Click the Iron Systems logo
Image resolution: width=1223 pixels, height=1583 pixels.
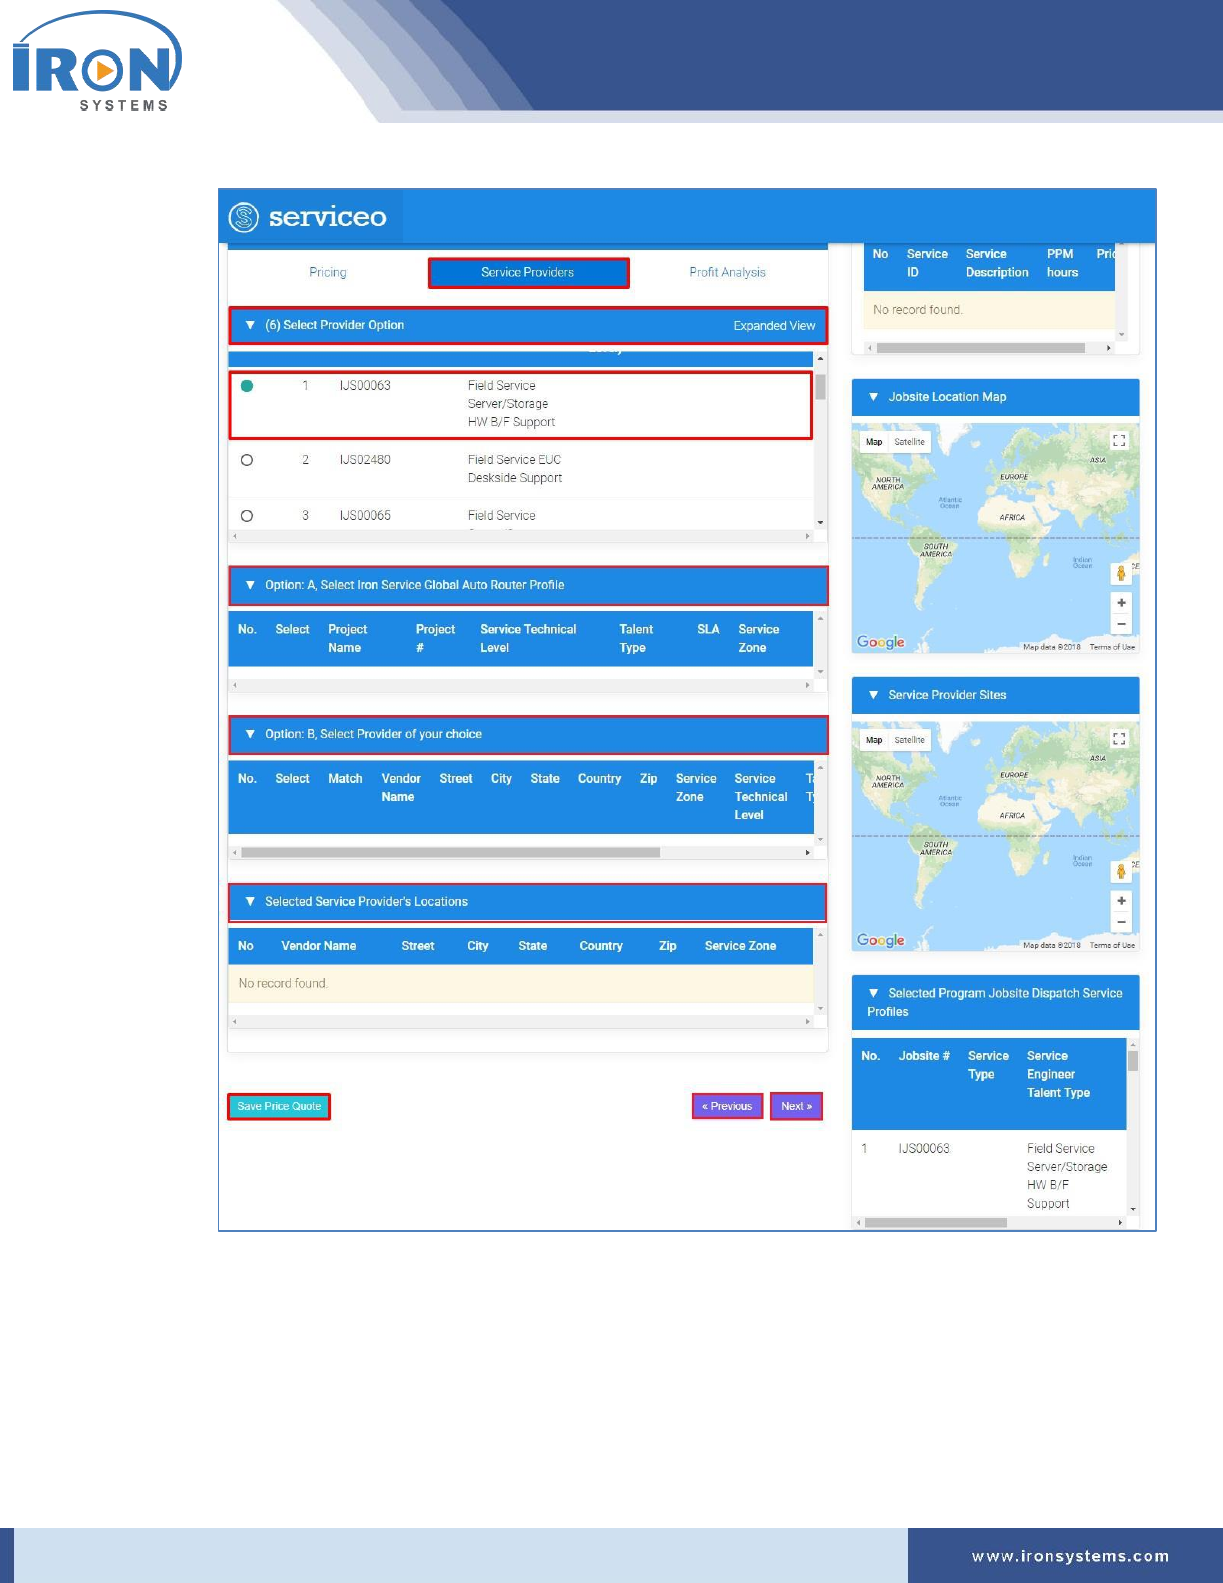pos(97,62)
